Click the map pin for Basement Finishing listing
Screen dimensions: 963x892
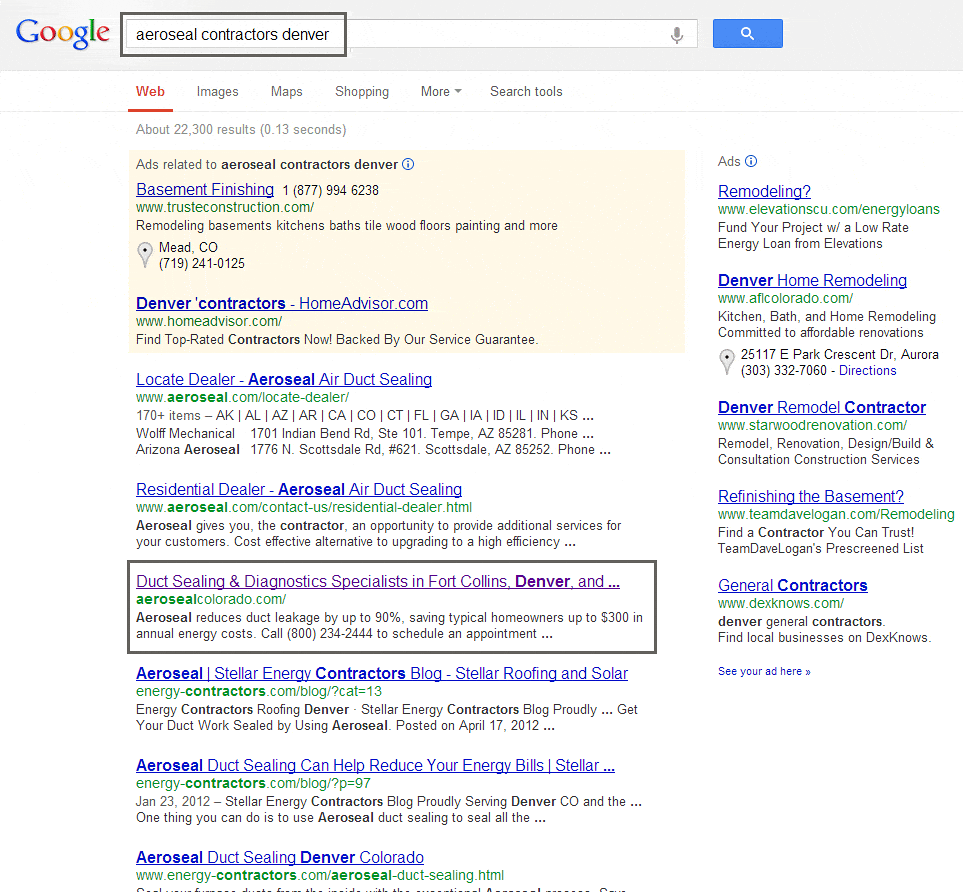145,254
